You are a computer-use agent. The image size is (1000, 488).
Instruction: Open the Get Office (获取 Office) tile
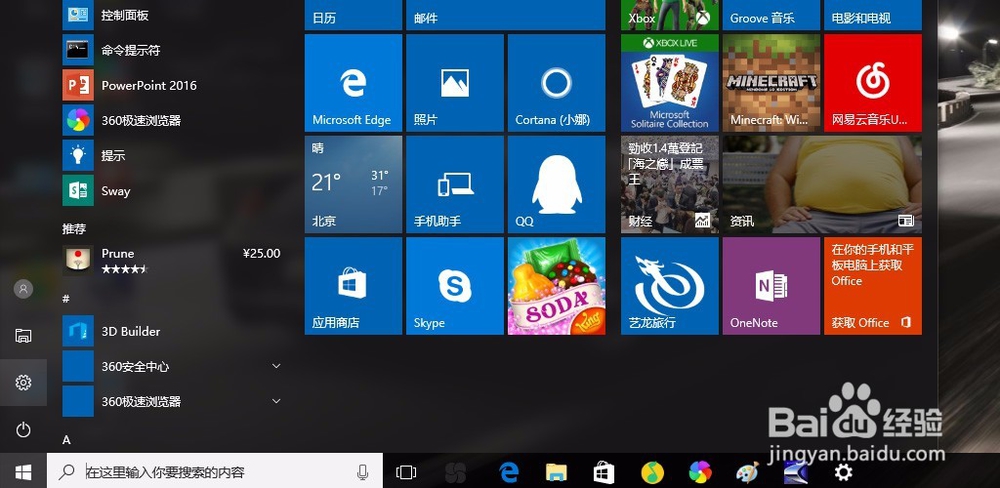coord(872,286)
